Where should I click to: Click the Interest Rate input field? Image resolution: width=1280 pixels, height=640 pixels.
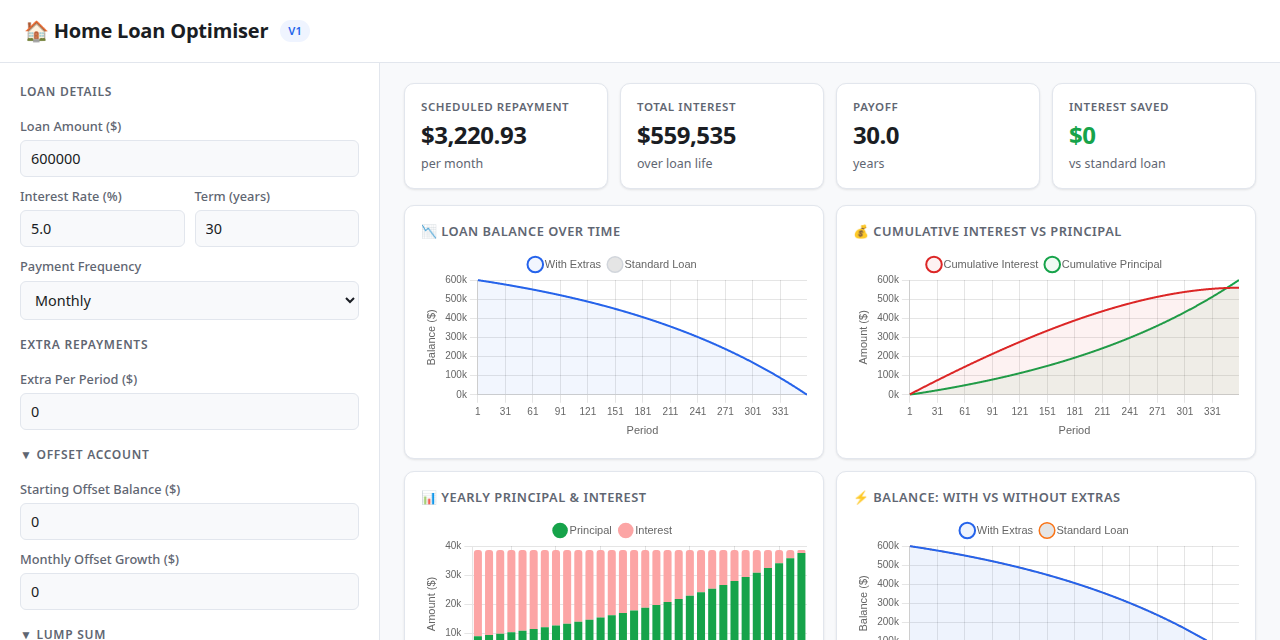point(102,229)
